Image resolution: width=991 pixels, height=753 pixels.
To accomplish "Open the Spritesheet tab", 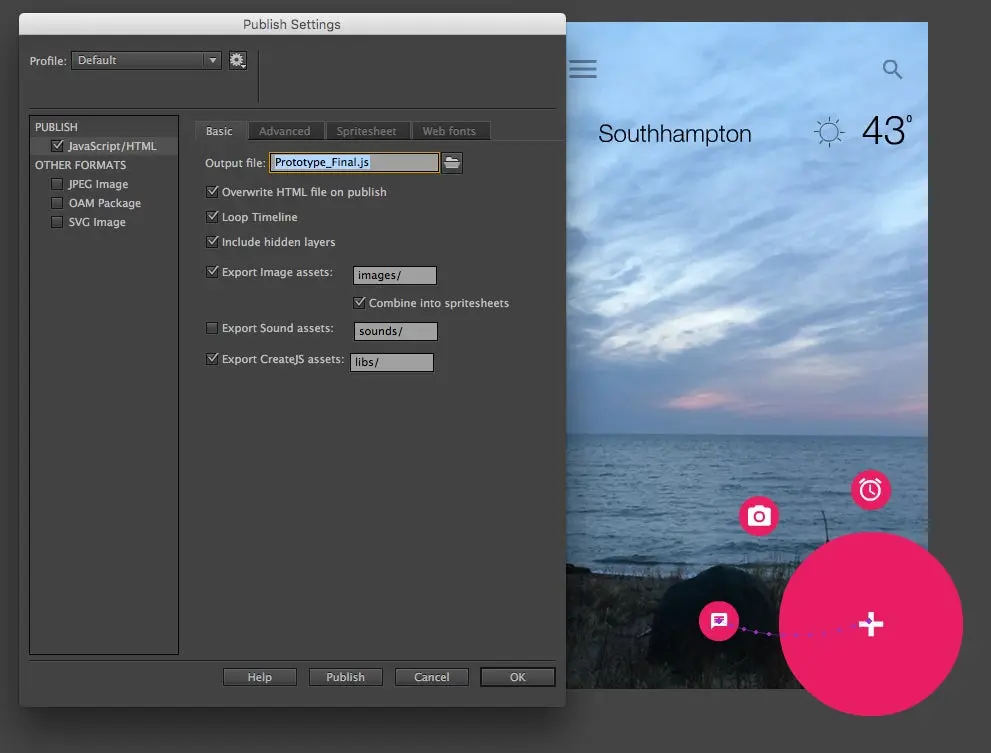I will pyautogui.click(x=367, y=130).
